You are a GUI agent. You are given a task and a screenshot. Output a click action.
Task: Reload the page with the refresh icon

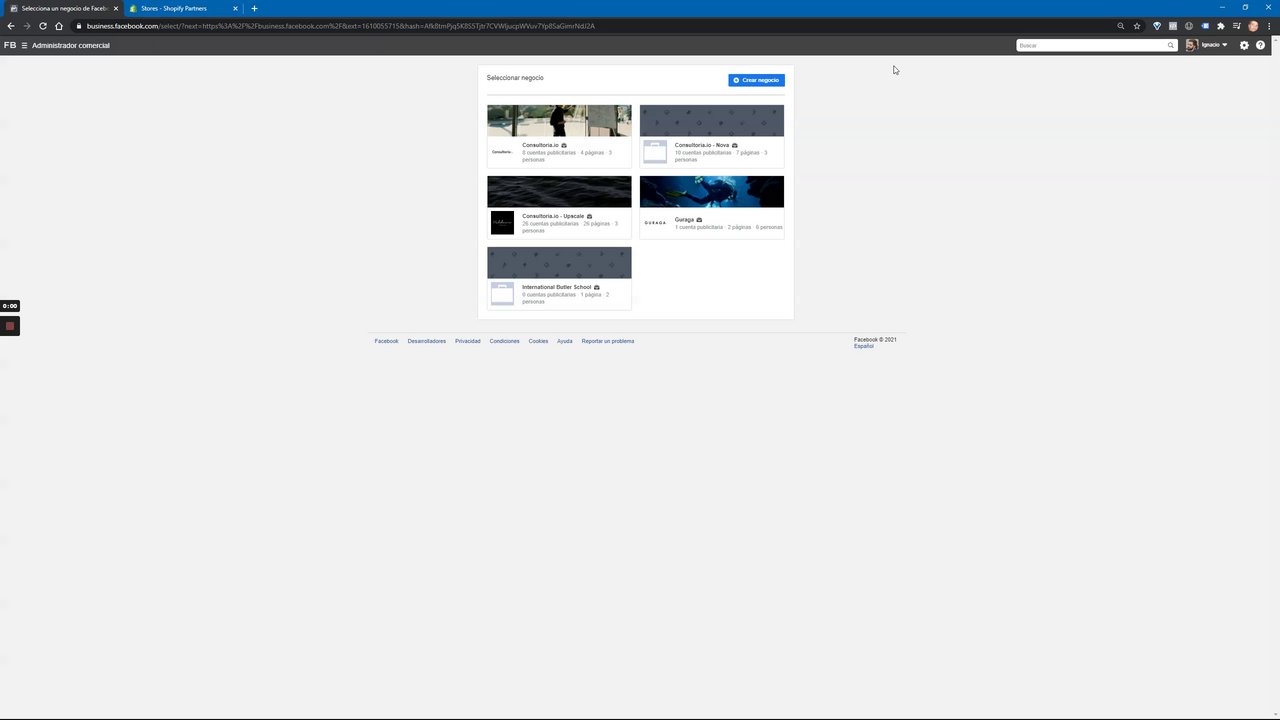(43, 26)
